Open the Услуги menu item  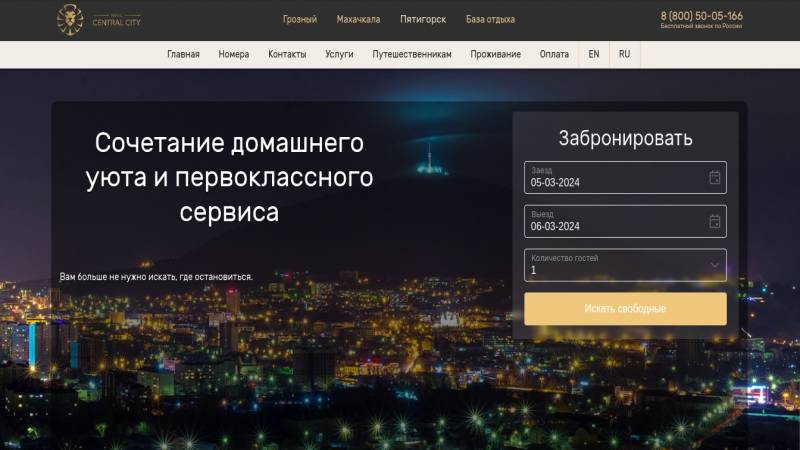tap(339, 54)
